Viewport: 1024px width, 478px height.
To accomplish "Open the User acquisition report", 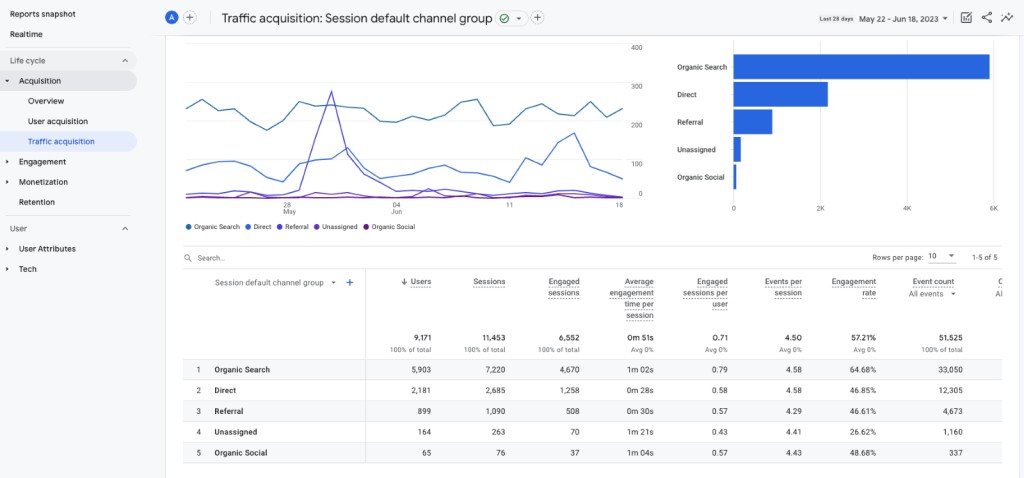I will pos(58,121).
